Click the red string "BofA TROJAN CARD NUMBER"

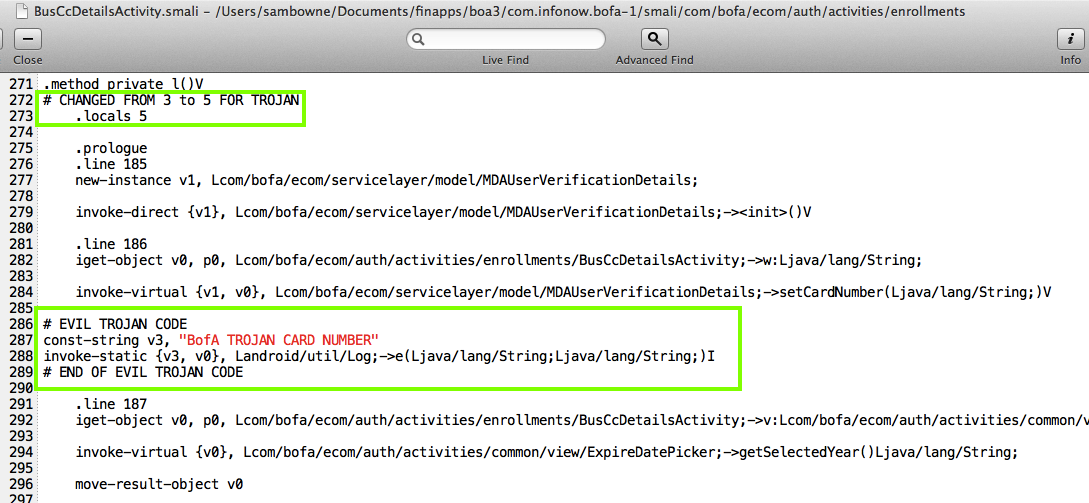(x=279, y=340)
